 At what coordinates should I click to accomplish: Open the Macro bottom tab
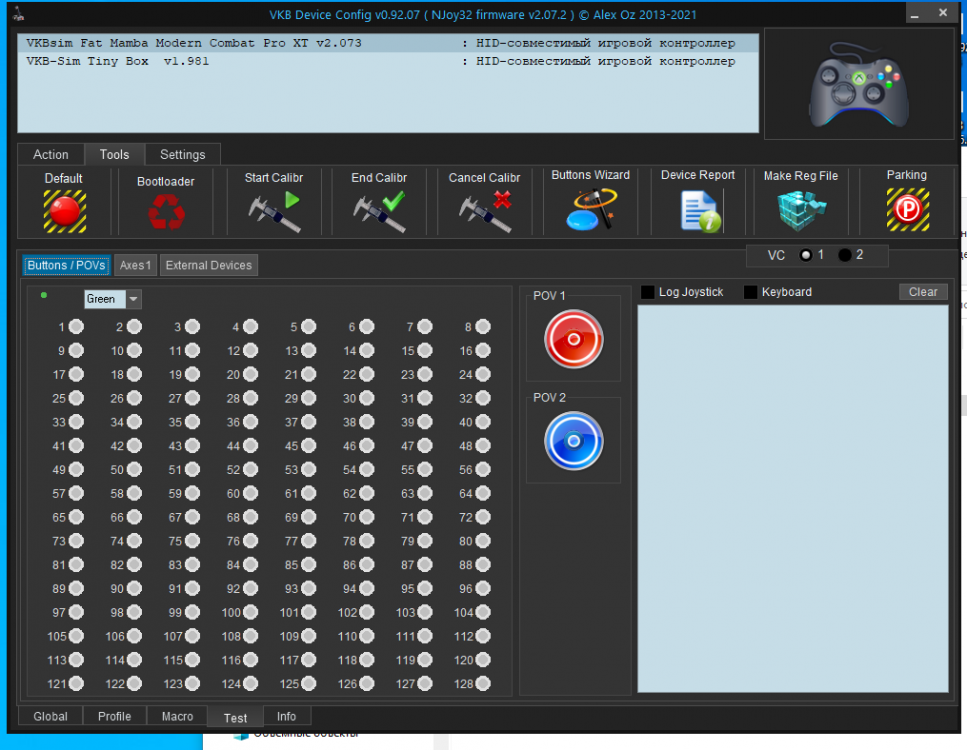click(x=177, y=716)
